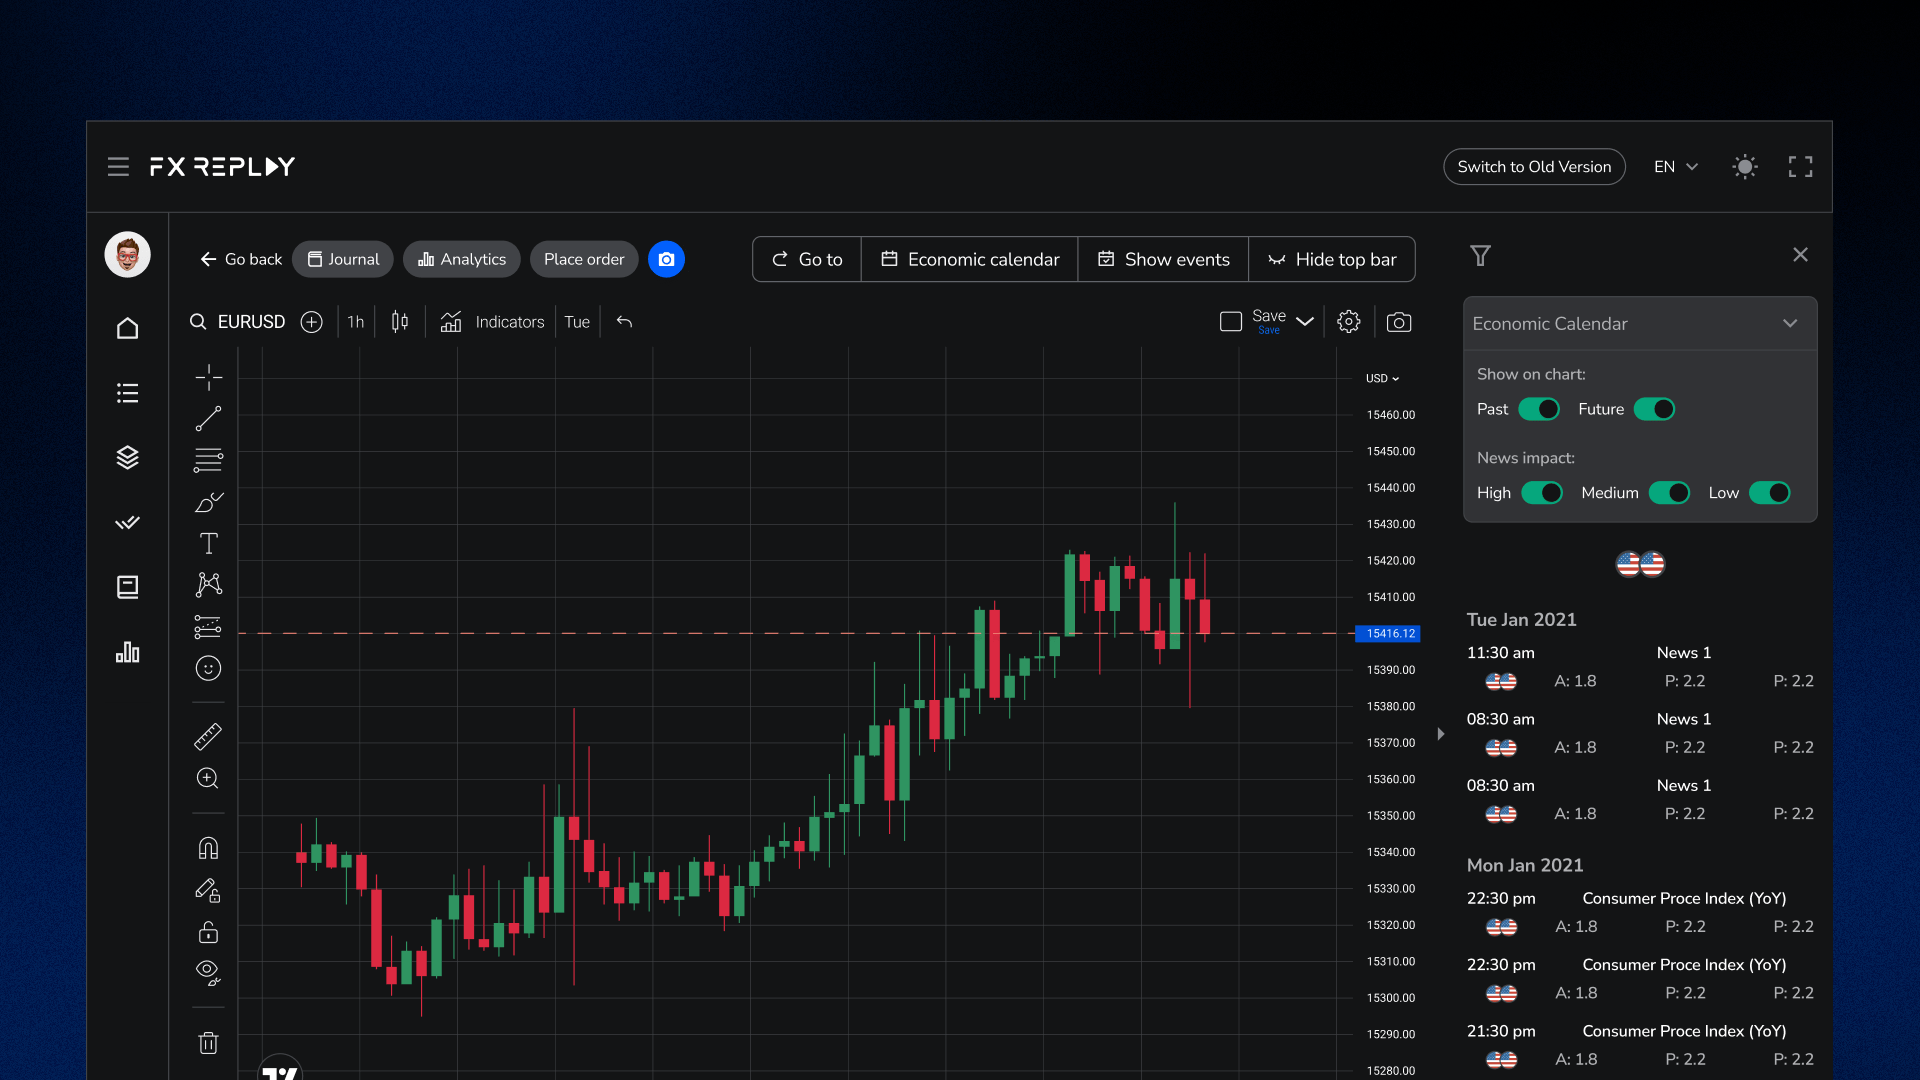
Task: Click the blue camera snapshot button
Action: [666, 259]
